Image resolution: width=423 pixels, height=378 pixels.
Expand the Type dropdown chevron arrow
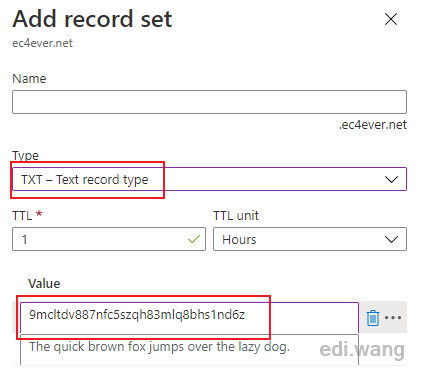point(391,179)
